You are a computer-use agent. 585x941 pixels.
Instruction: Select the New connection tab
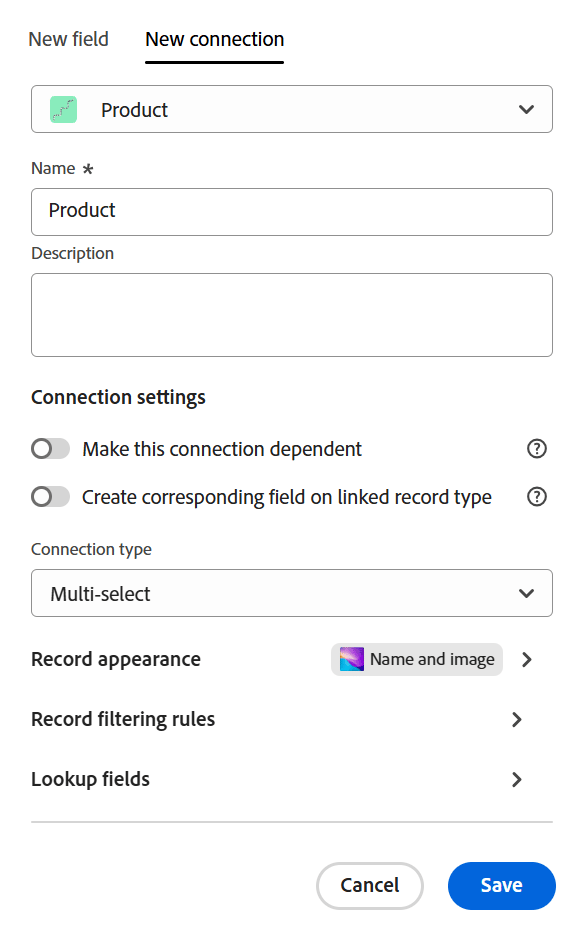point(214,40)
